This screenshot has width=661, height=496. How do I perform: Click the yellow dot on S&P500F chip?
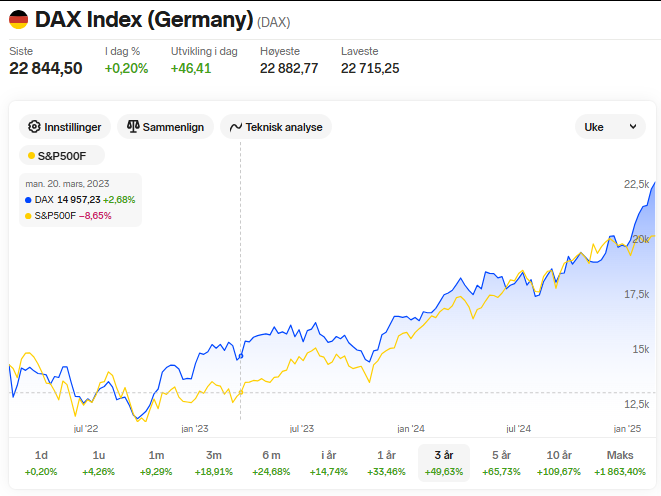(31, 156)
